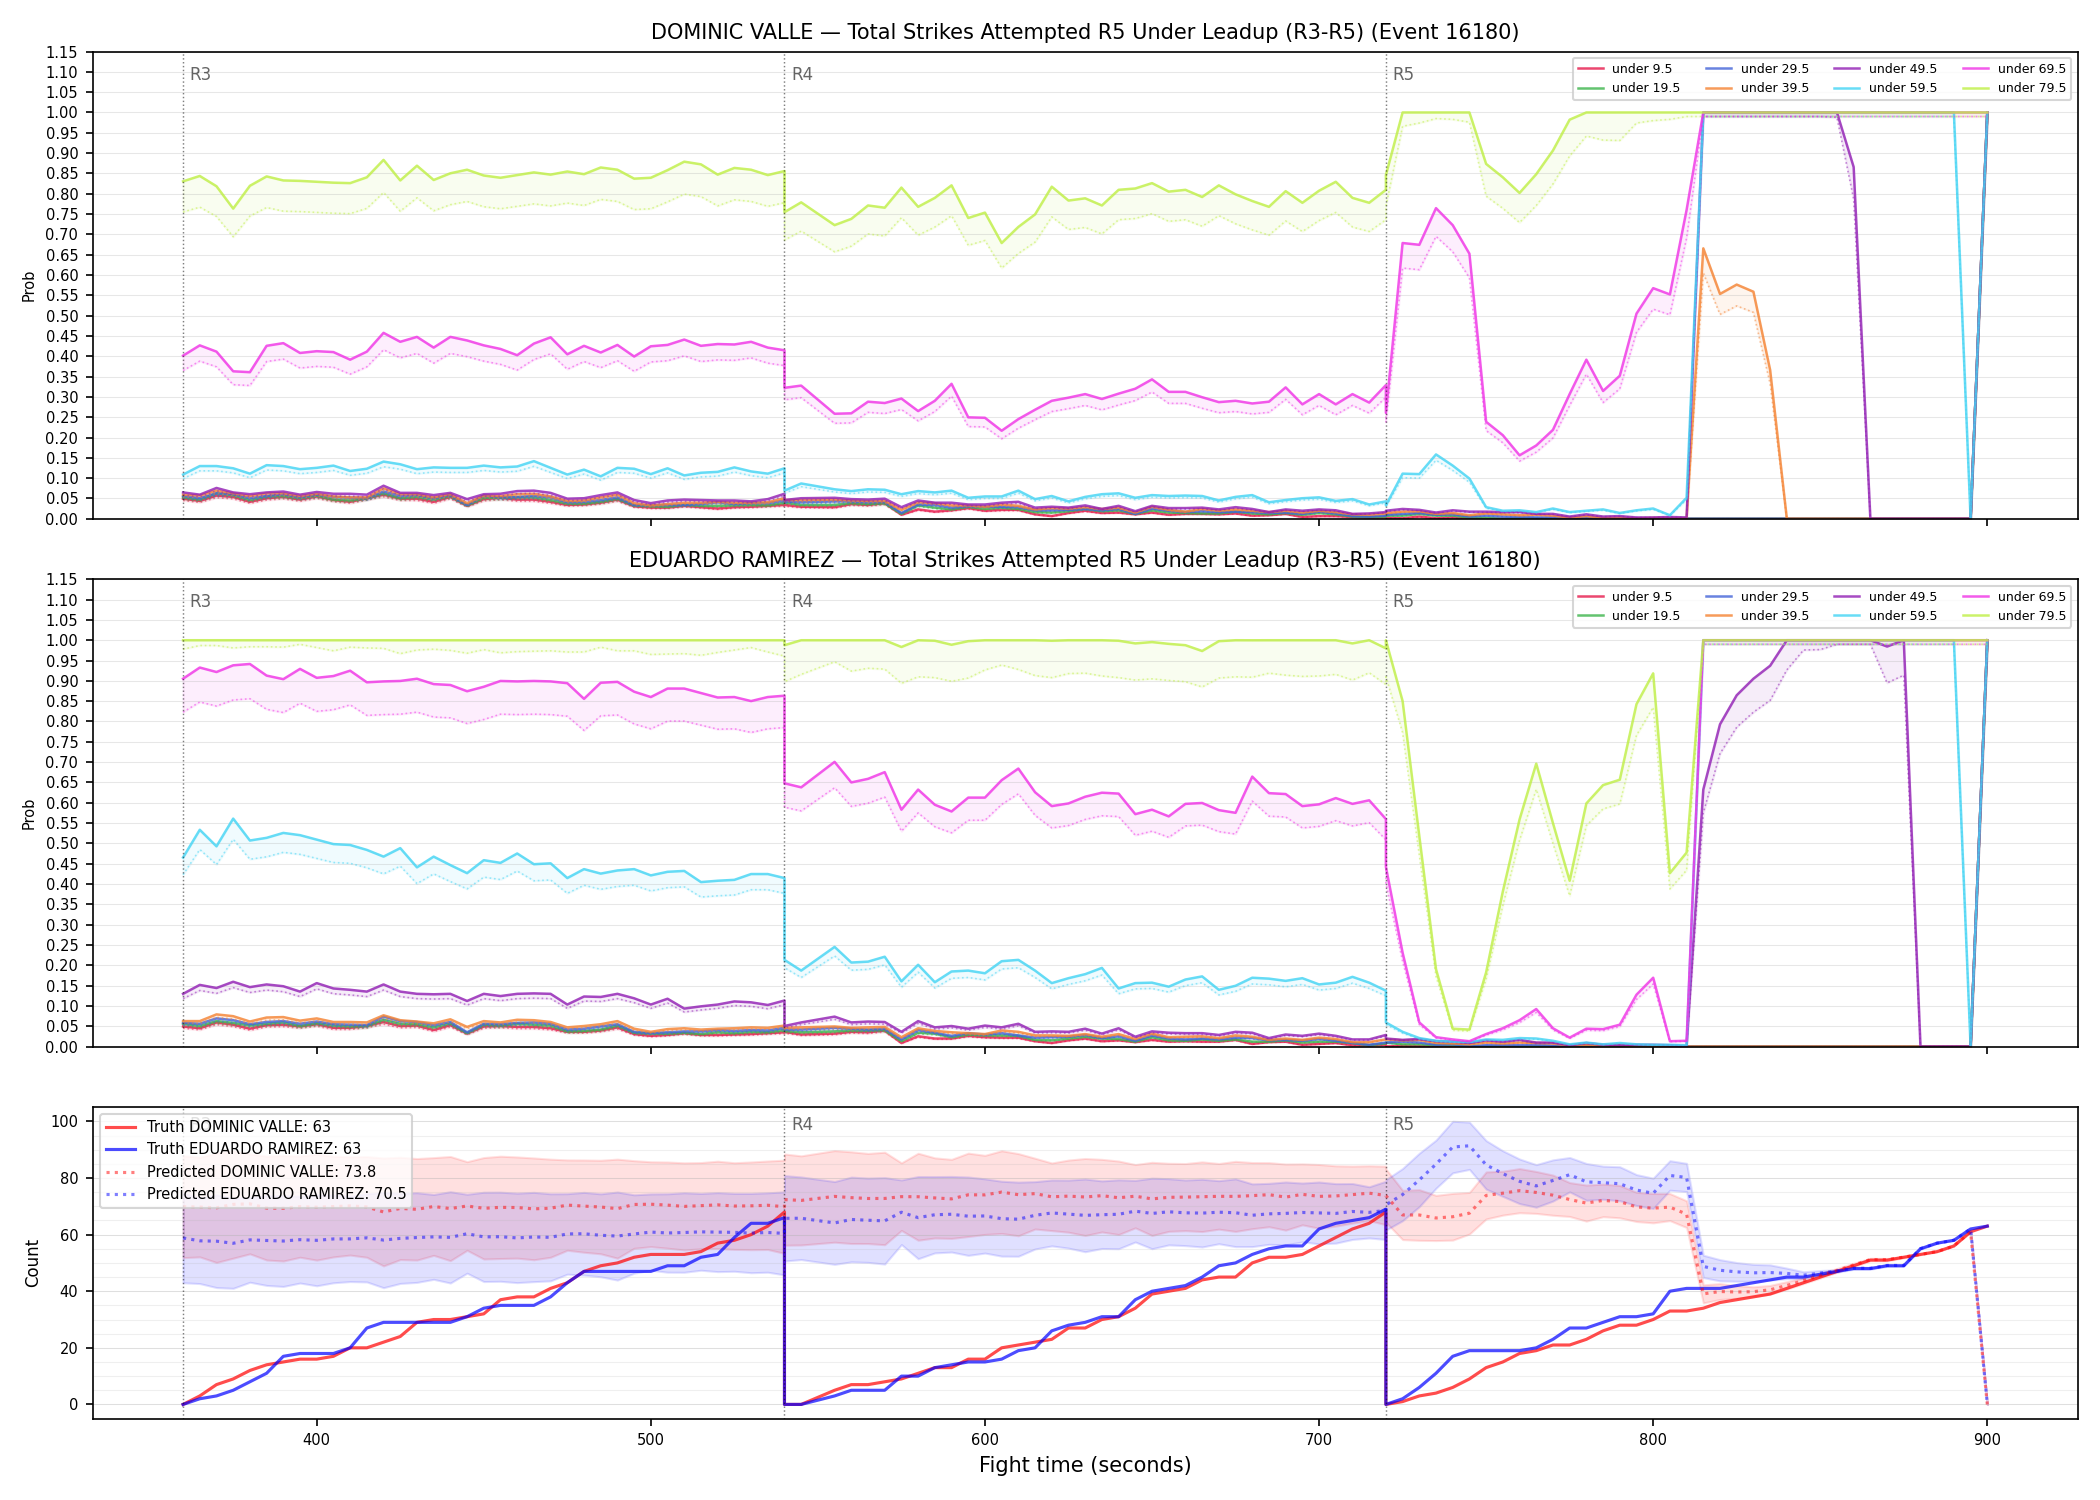Click 'under 39.5' legend entry in top chart

coord(1756,88)
